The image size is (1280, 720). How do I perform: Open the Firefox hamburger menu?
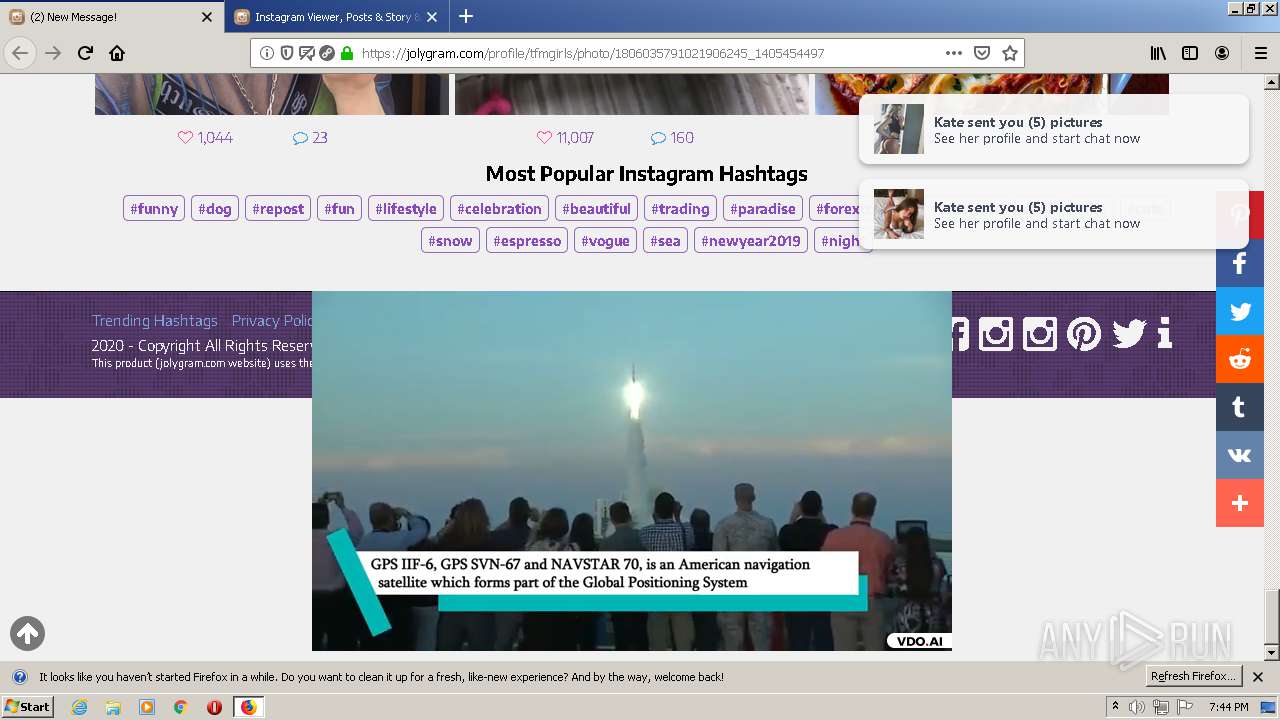1260,53
